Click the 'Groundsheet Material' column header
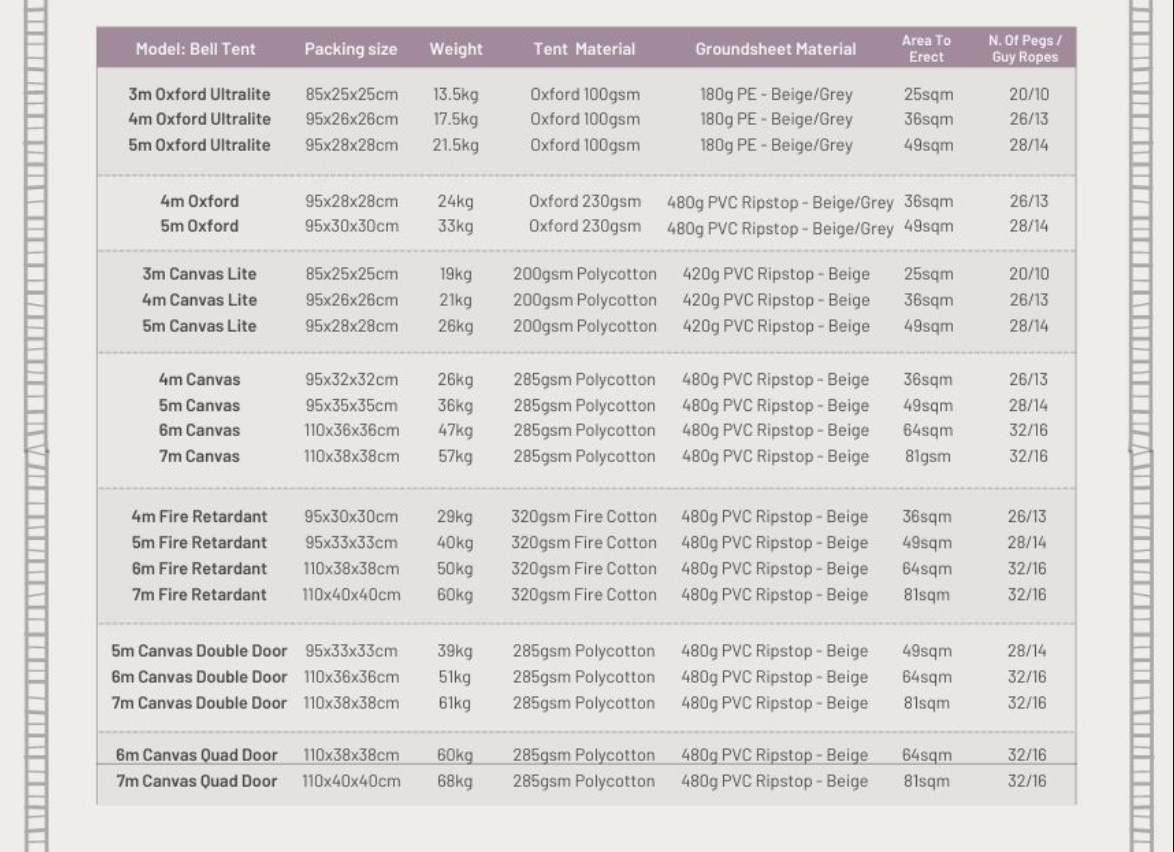Screen dimensions: 1174x852 pos(776,49)
